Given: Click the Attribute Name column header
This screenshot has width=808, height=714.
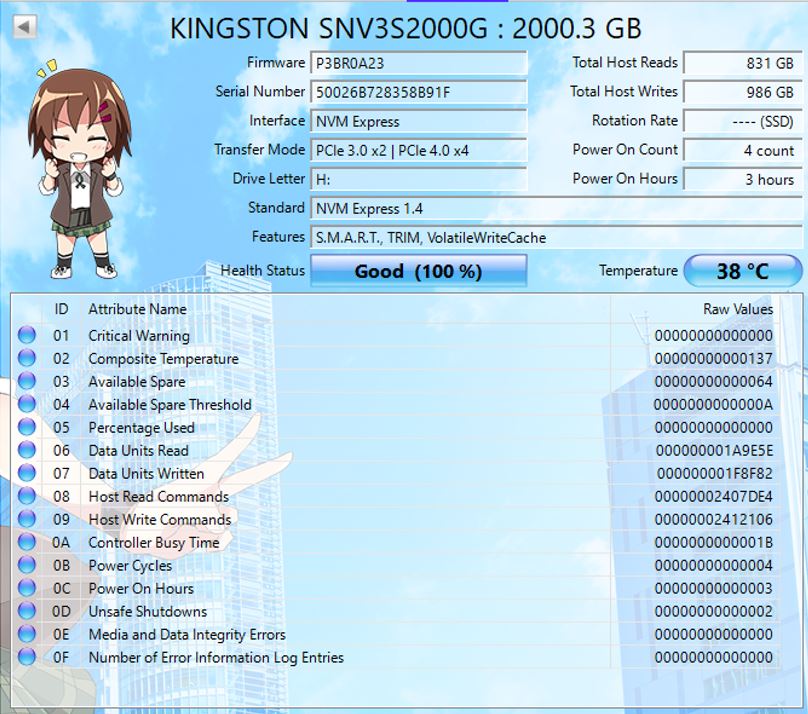Looking at the screenshot, I should click(137, 309).
